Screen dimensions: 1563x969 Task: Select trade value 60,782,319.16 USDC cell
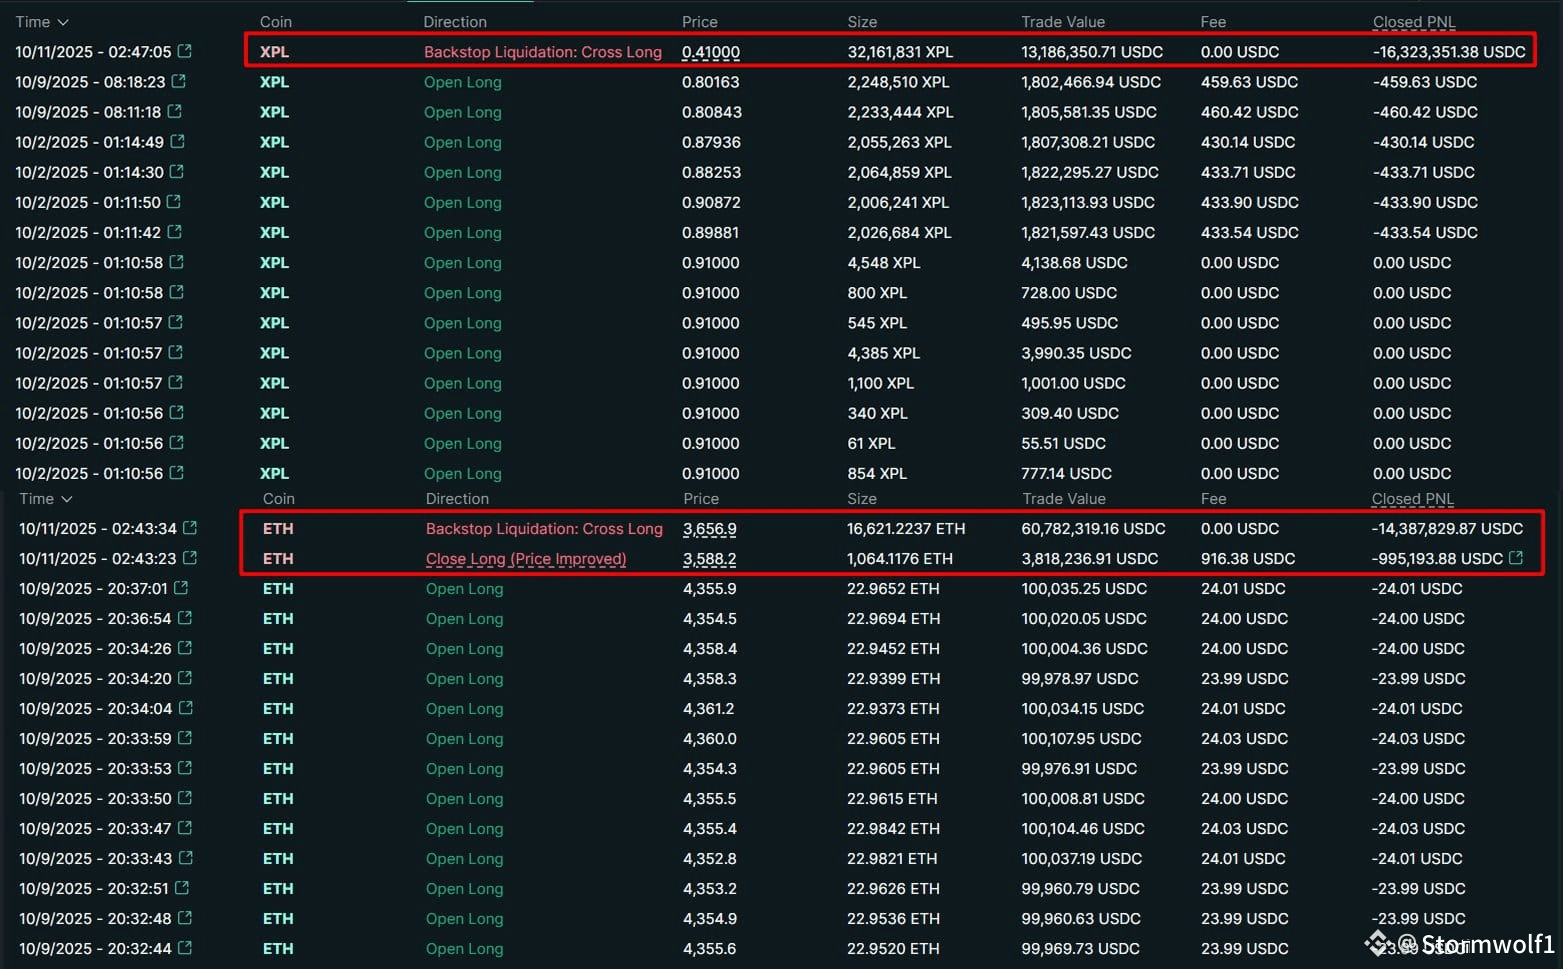point(1093,529)
